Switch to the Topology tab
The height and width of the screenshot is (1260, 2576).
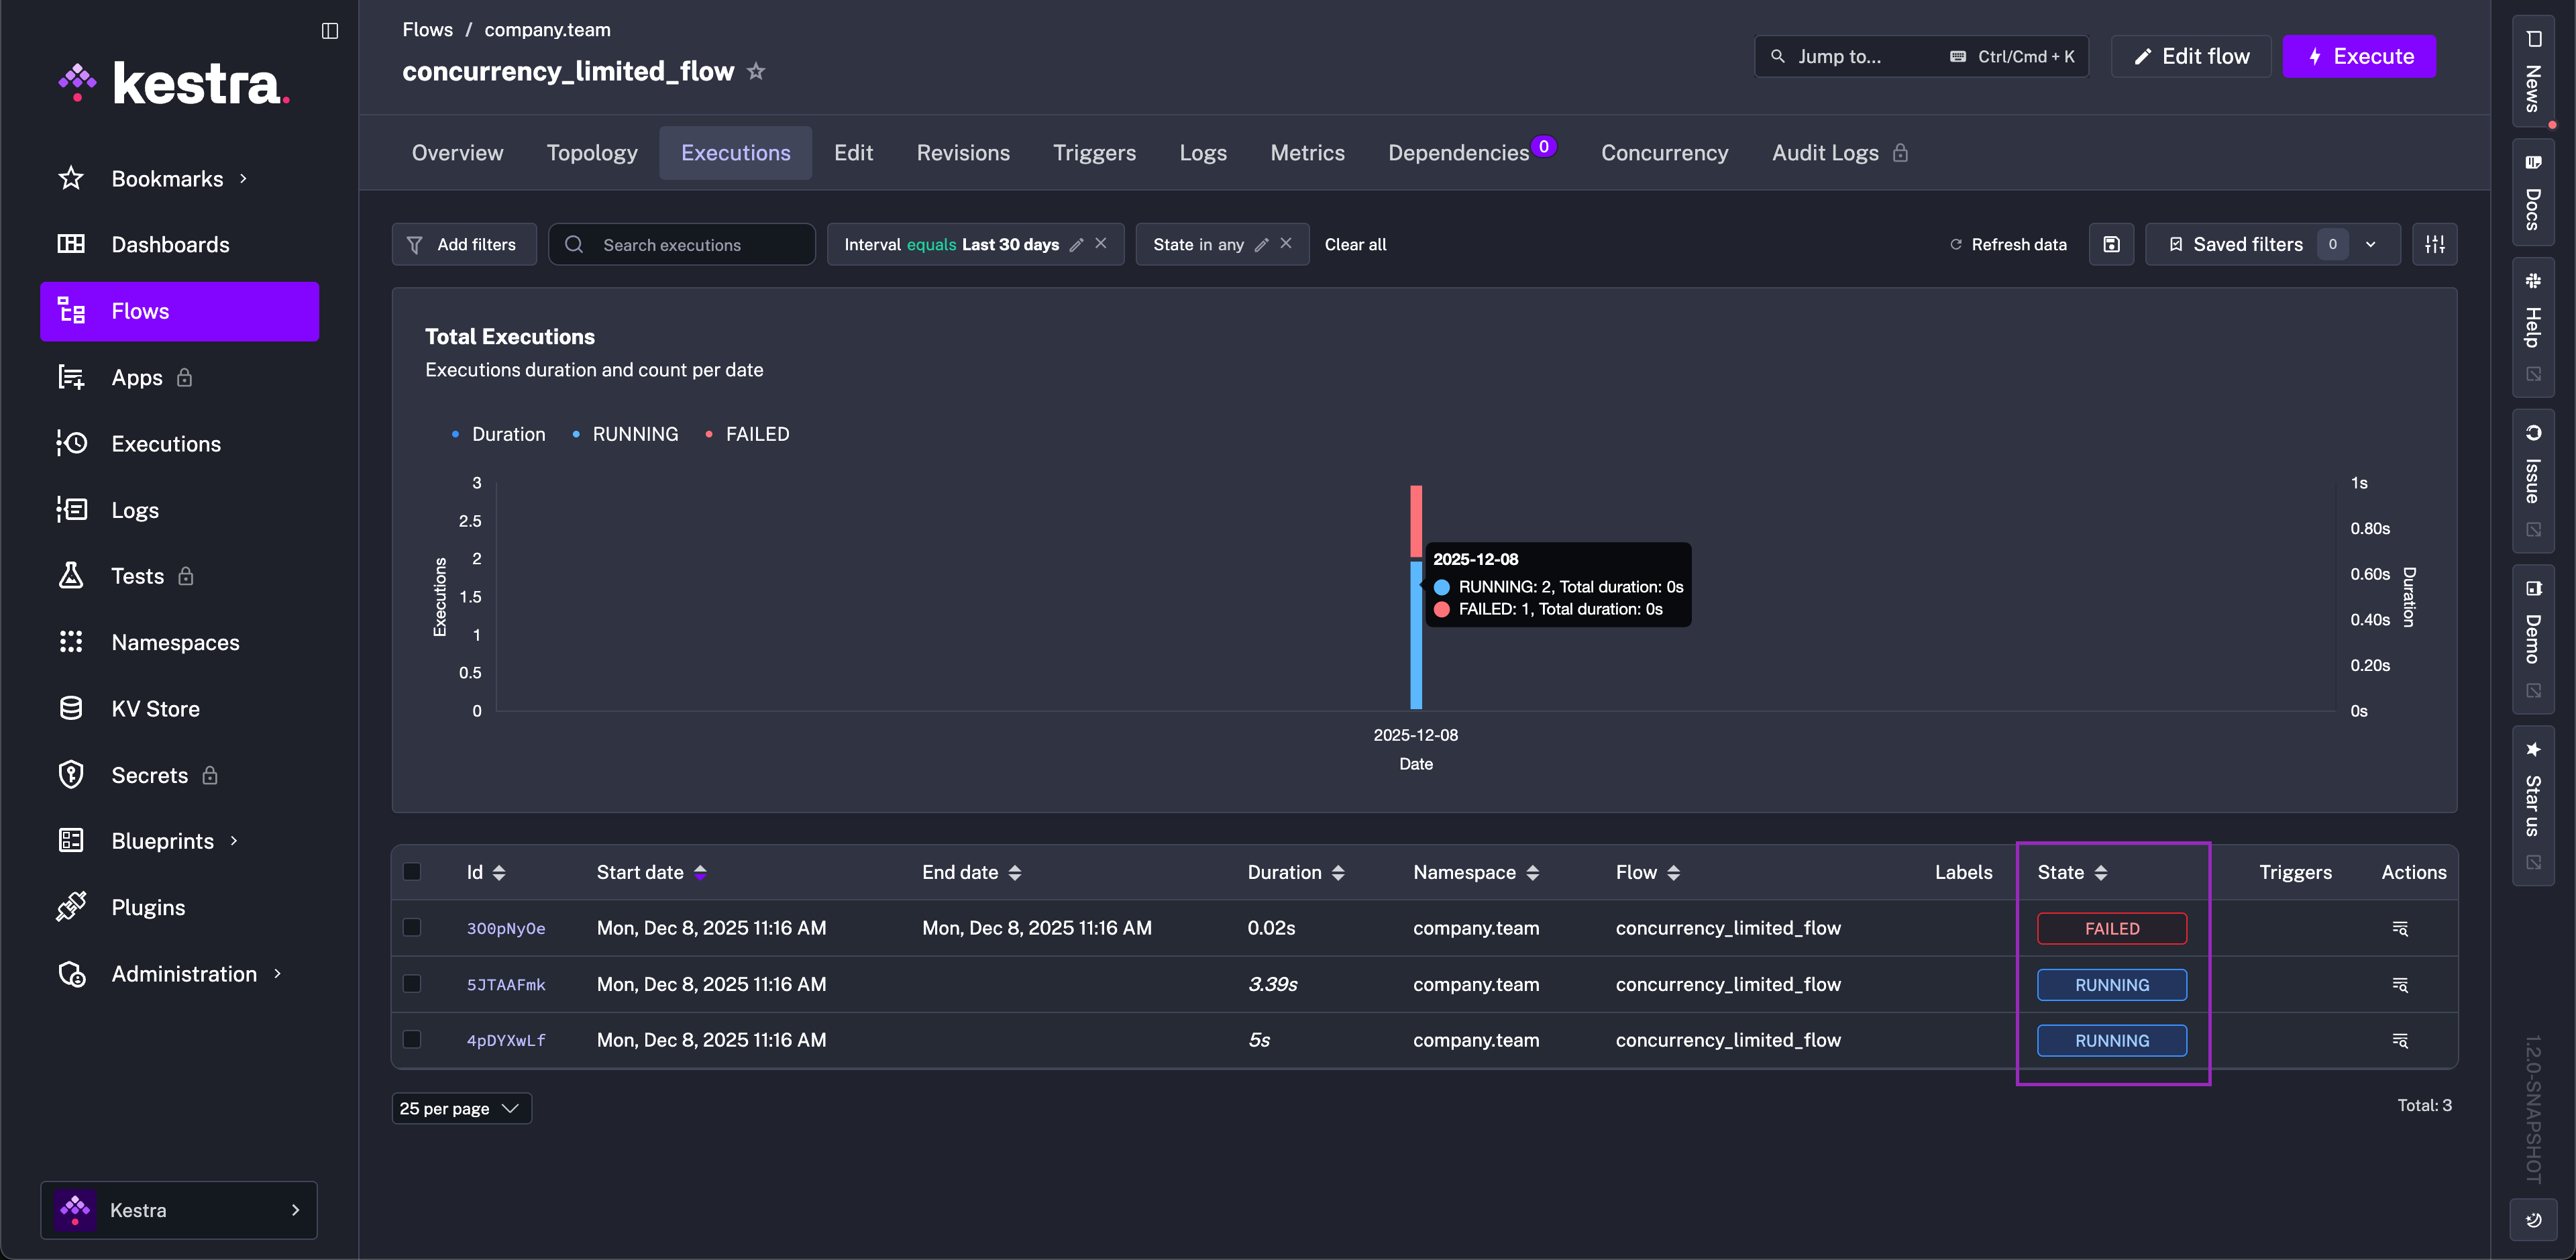592,152
